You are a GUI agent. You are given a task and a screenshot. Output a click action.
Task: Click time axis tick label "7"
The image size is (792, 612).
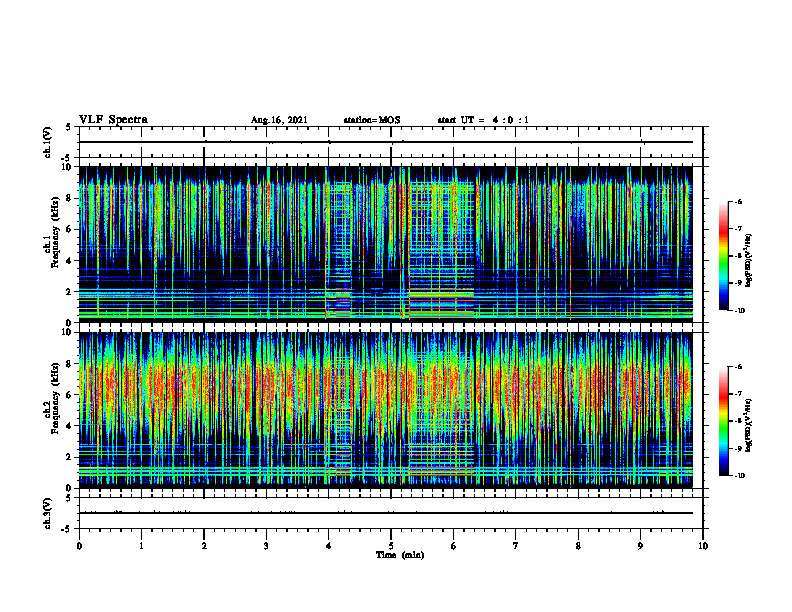tap(516, 546)
